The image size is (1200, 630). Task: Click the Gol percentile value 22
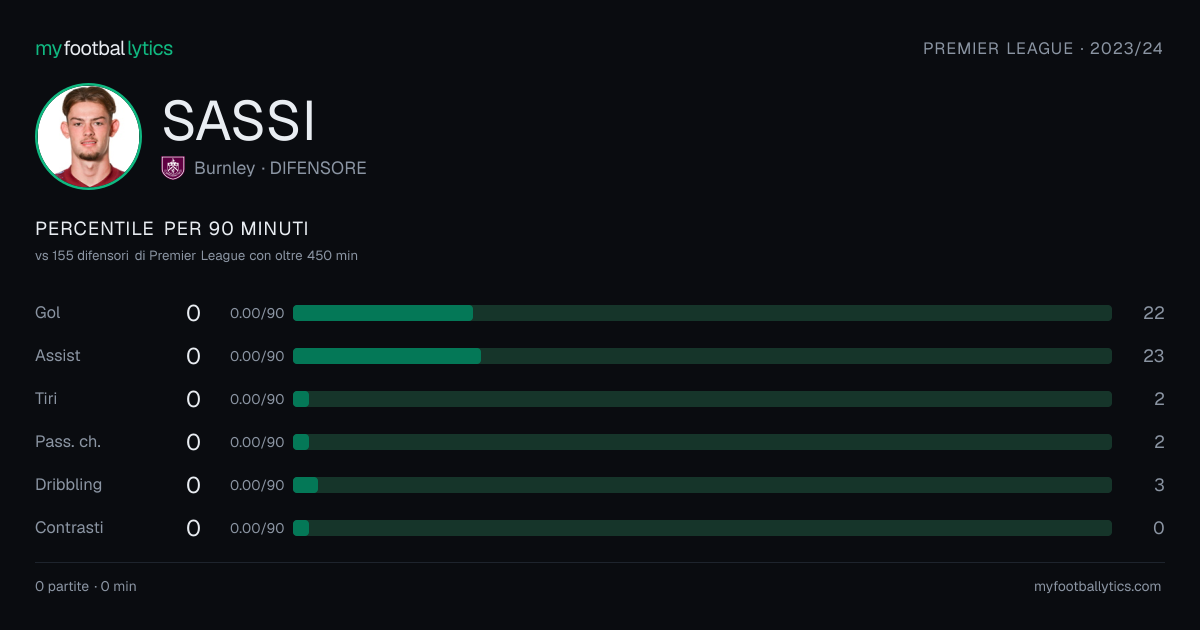1154,313
